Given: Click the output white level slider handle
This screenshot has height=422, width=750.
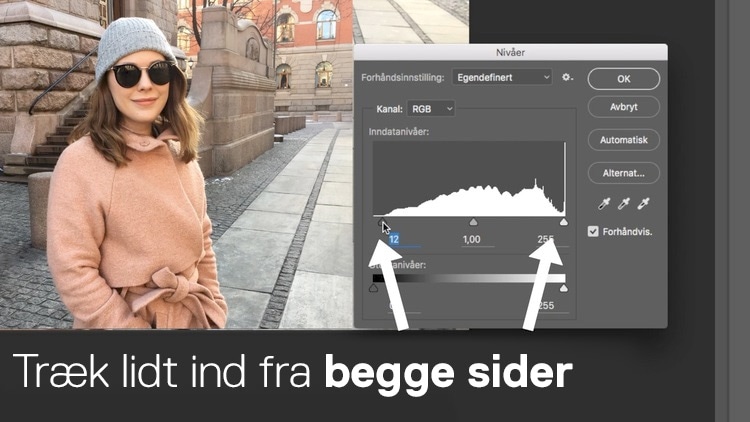Looking at the screenshot, I should tap(563, 288).
